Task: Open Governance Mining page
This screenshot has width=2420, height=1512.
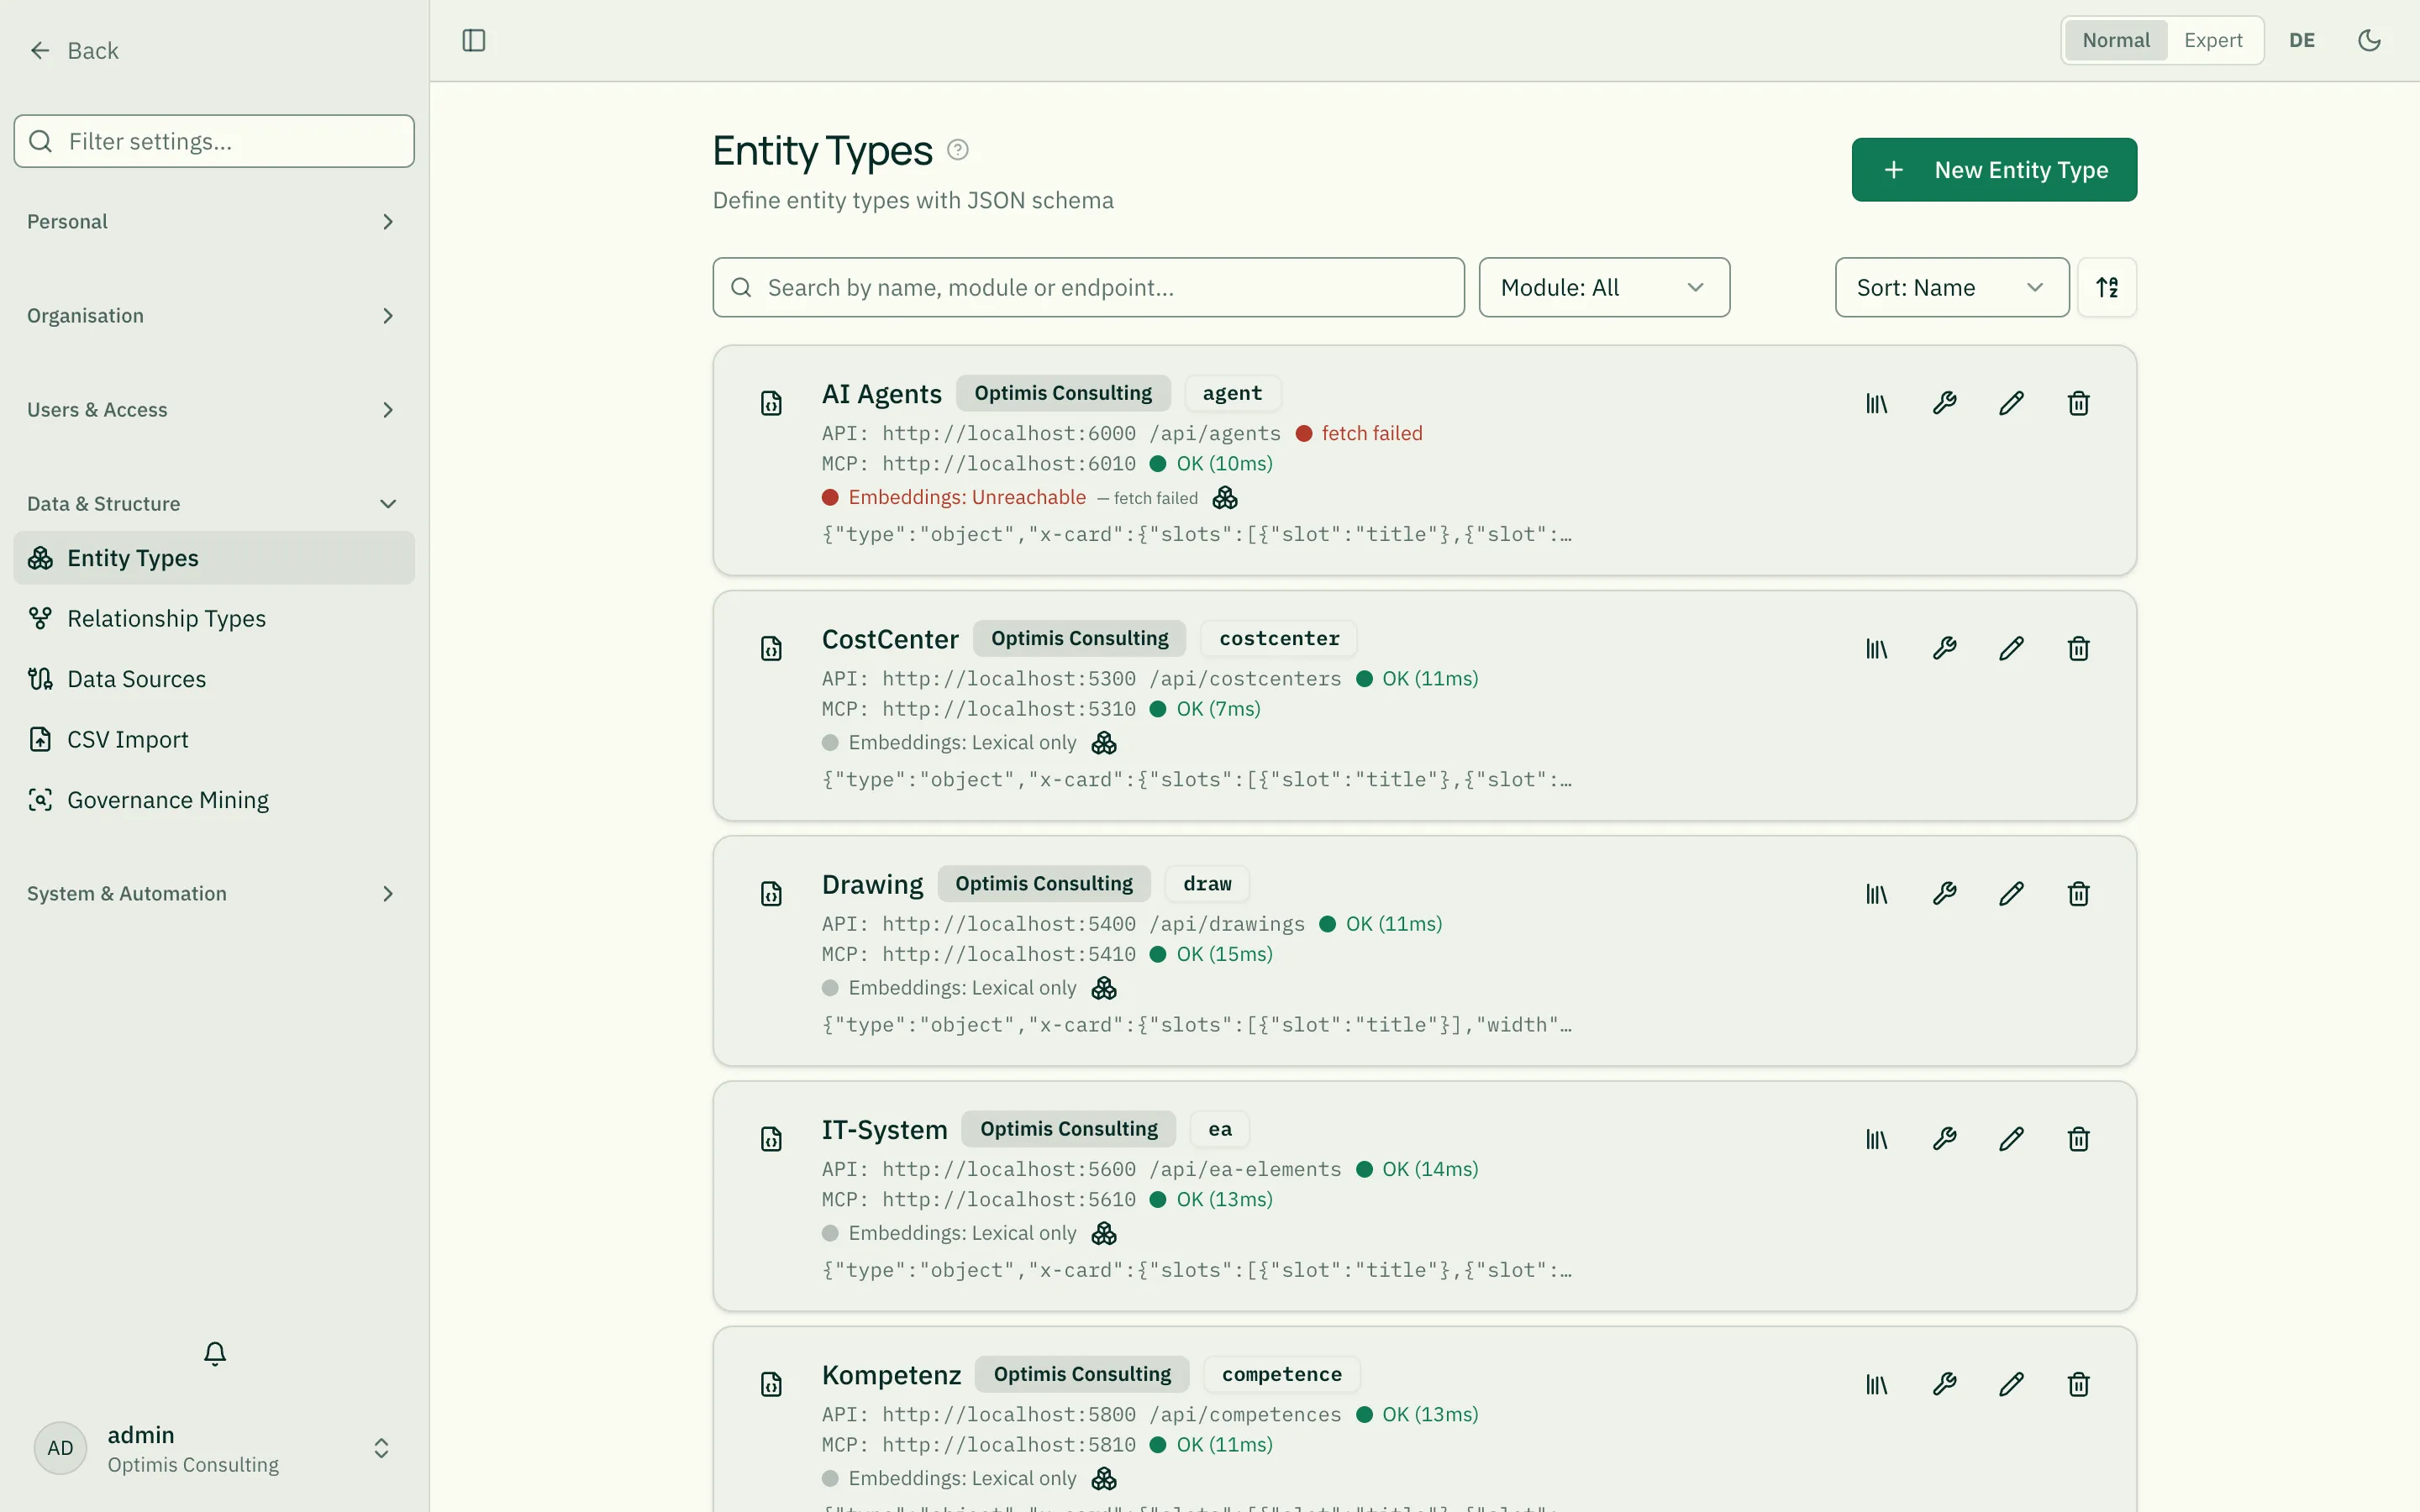Action: tap(214, 800)
